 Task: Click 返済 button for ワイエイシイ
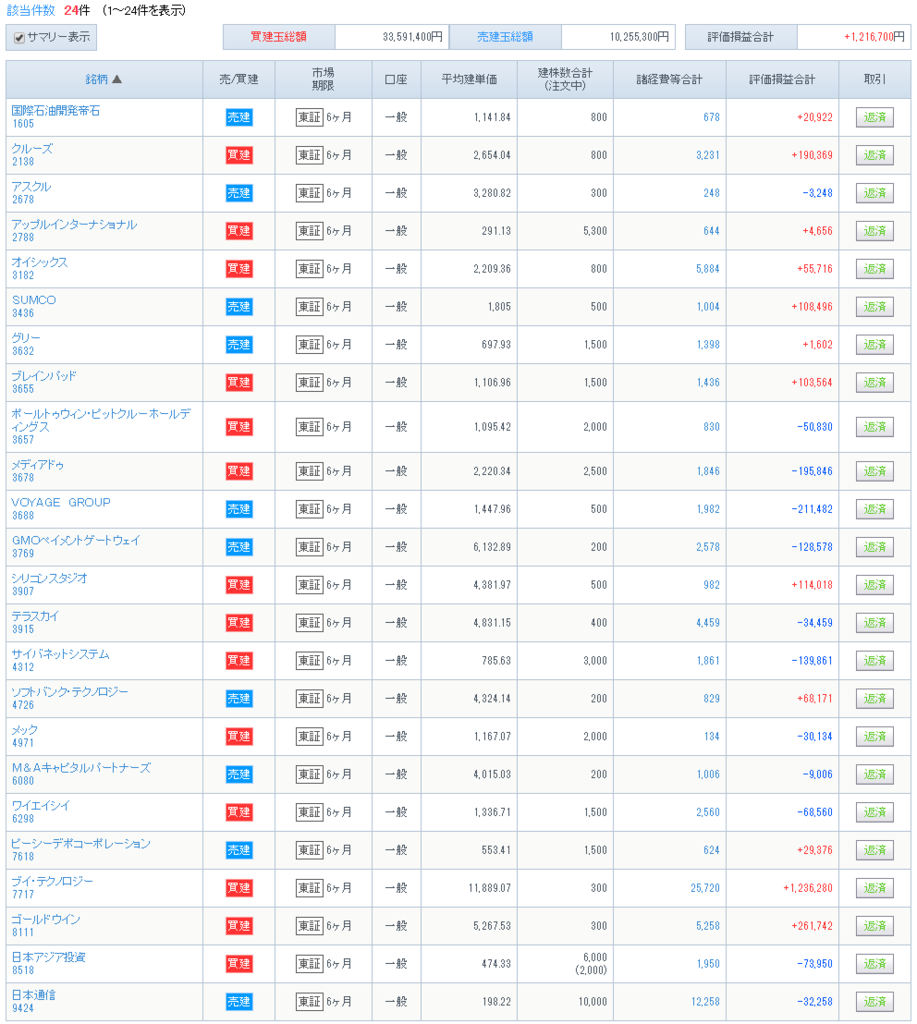point(875,812)
